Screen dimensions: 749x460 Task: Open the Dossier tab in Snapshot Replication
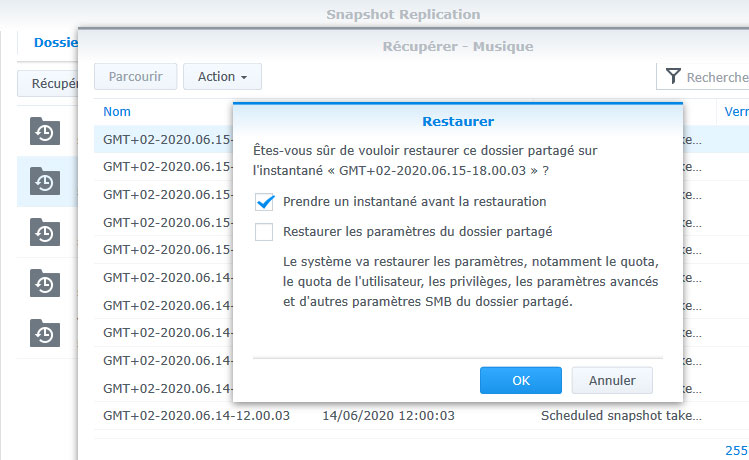click(x=55, y=43)
